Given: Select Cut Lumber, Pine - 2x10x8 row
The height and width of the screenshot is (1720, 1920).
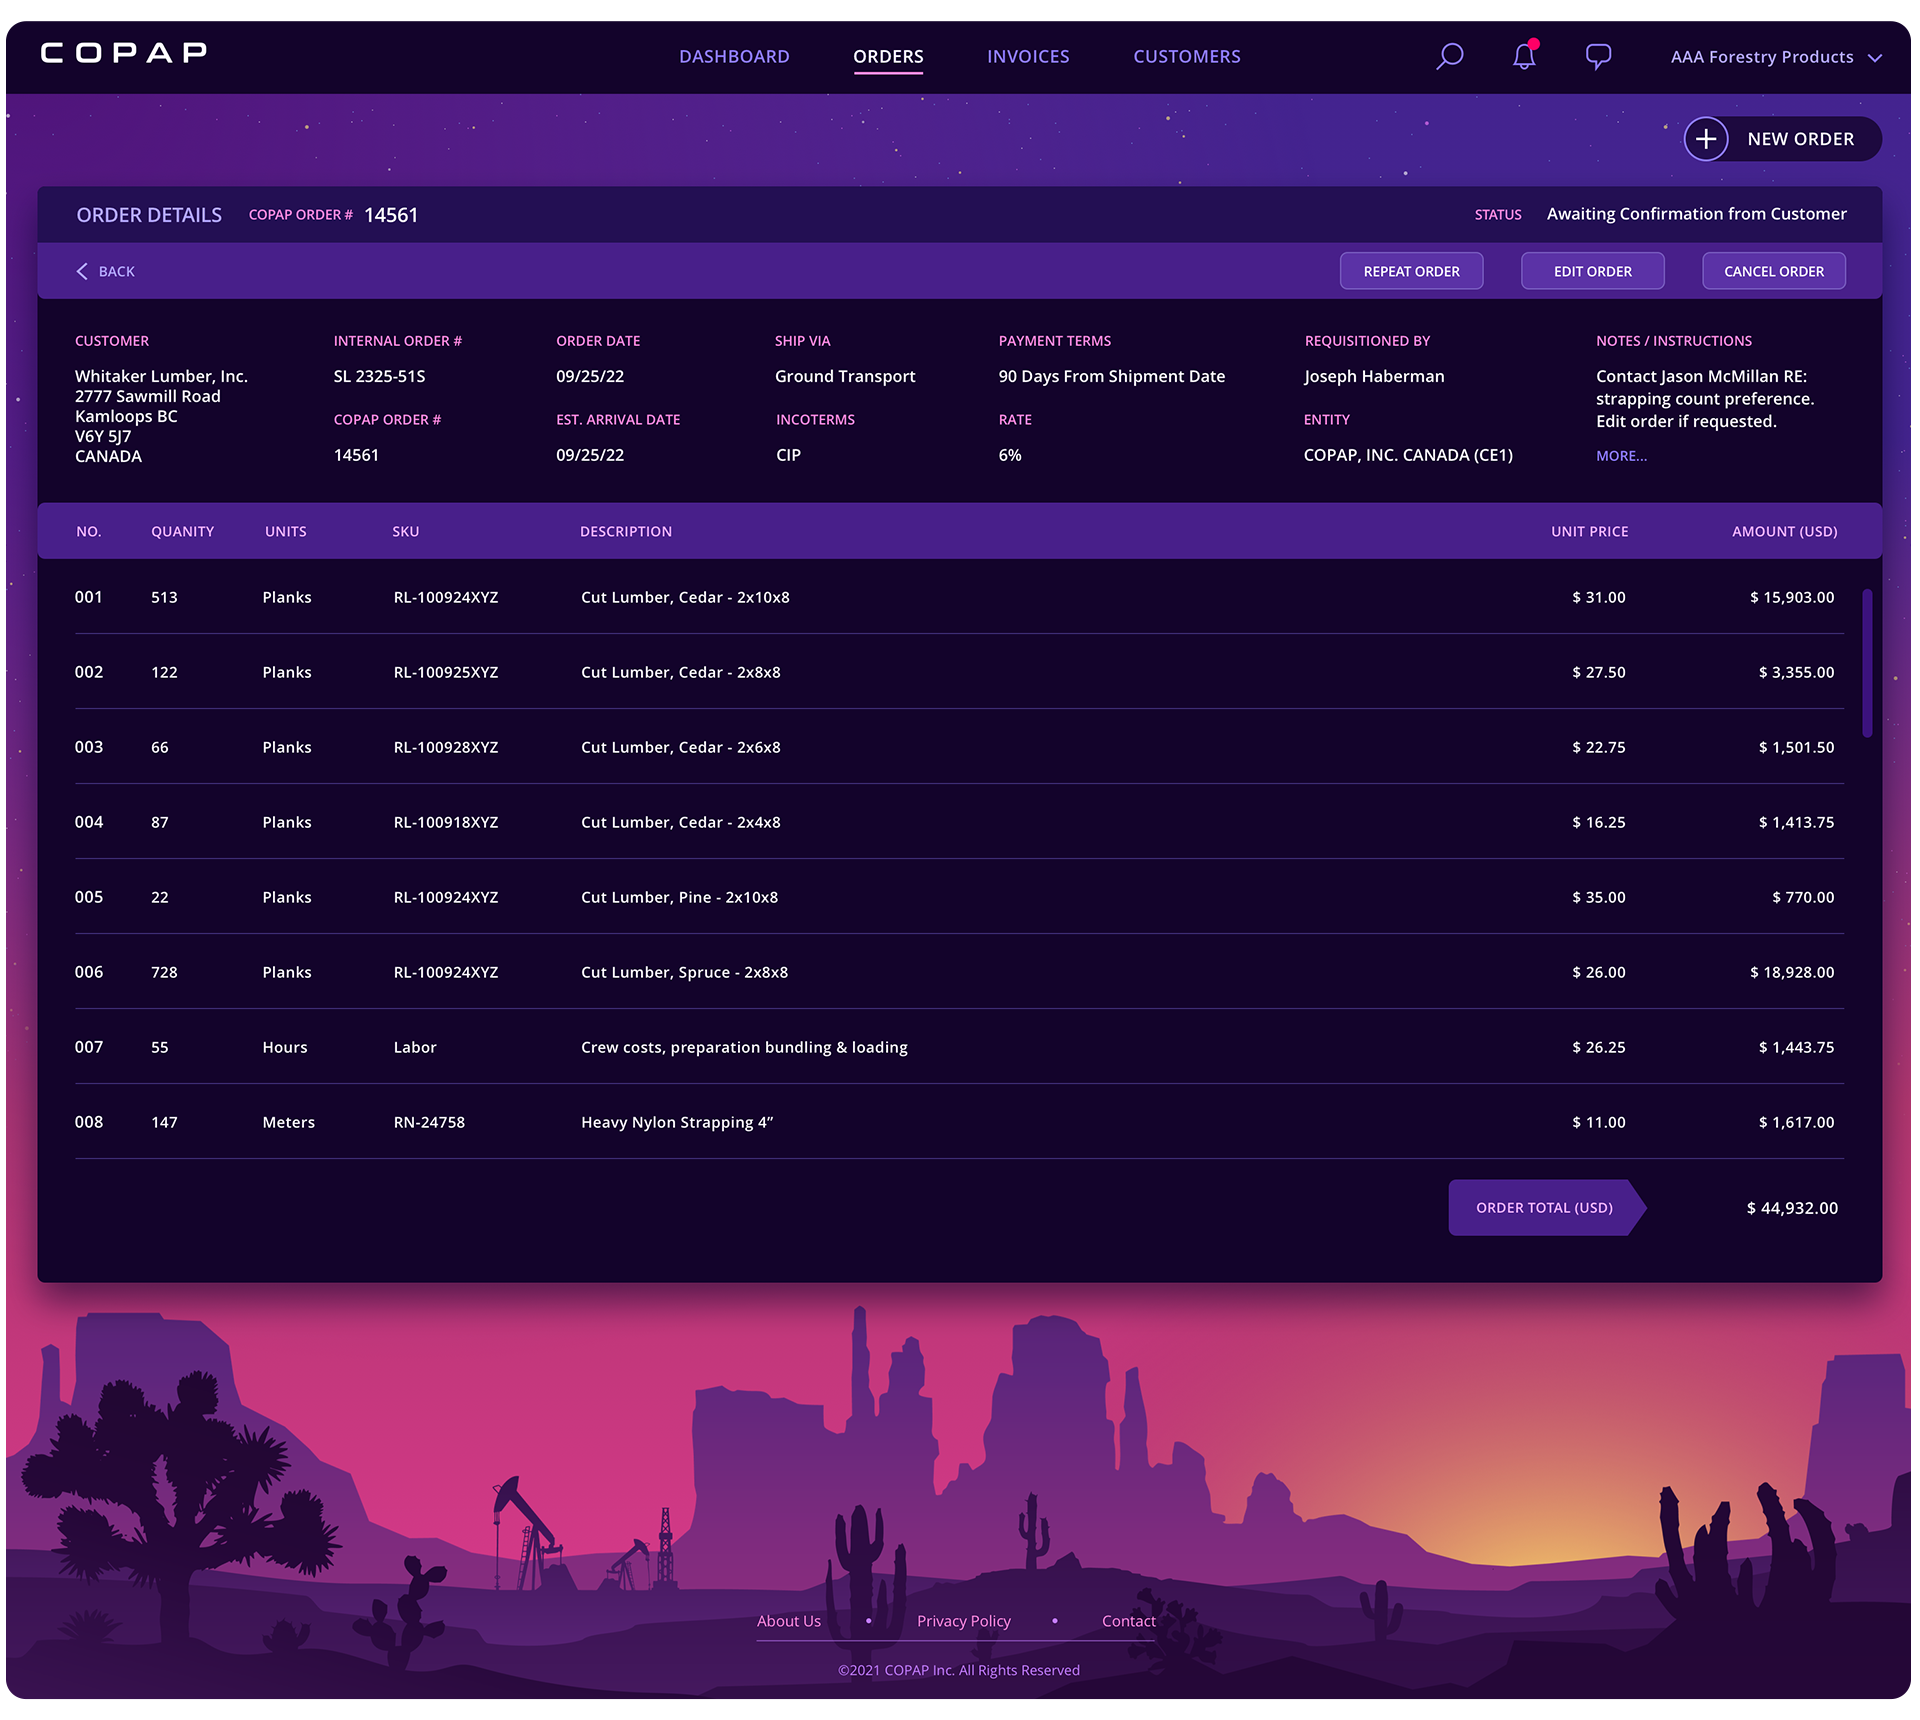Looking at the screenshot, I should [959, 897].
